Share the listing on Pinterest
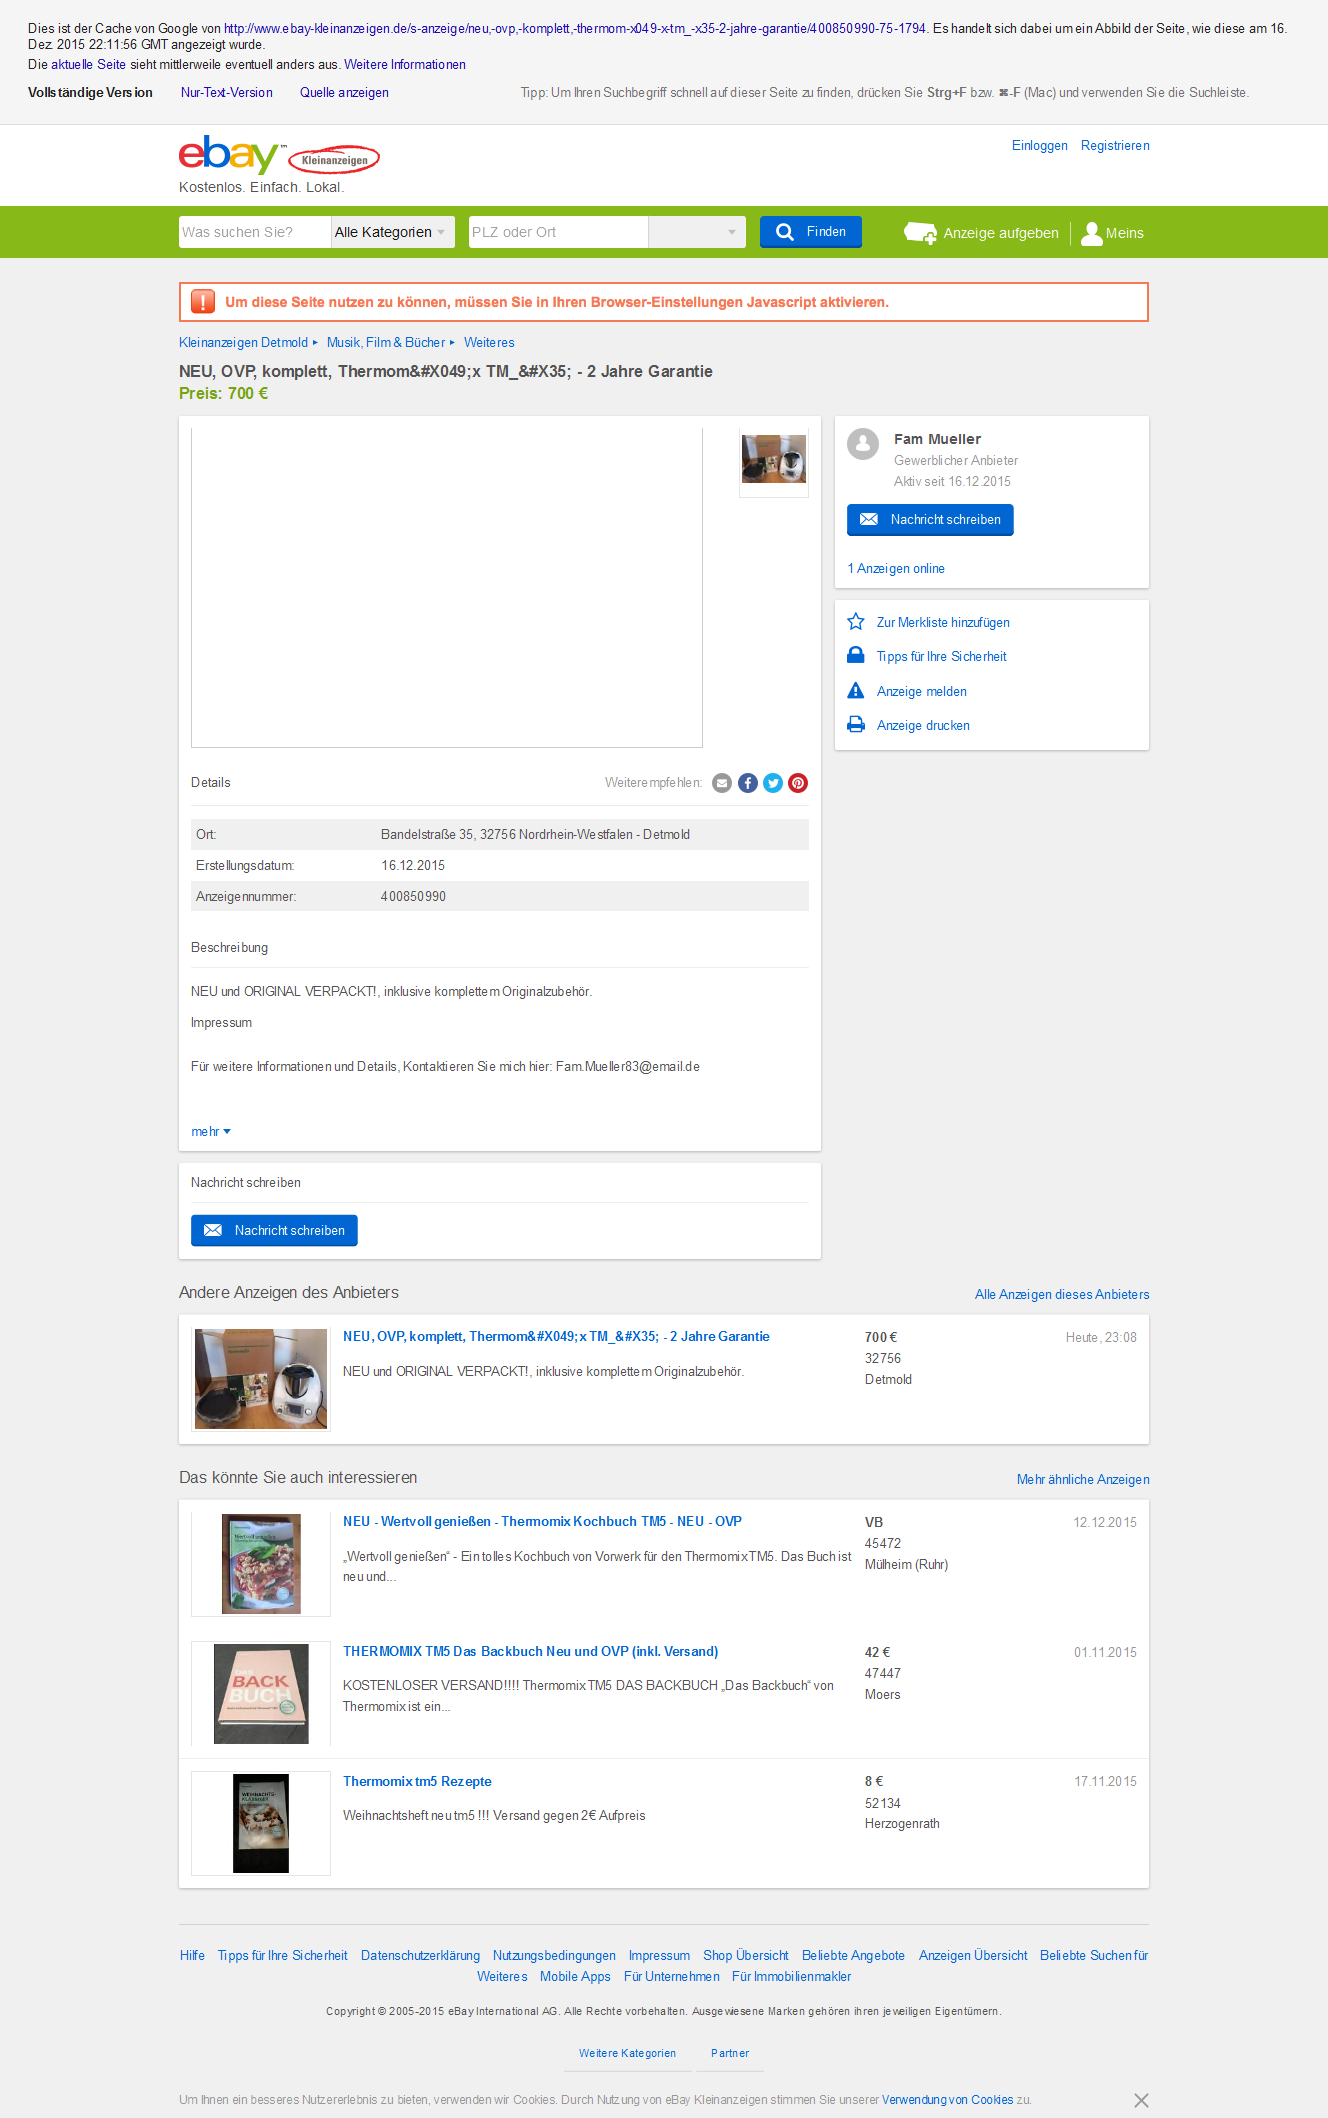 (798, 783)
